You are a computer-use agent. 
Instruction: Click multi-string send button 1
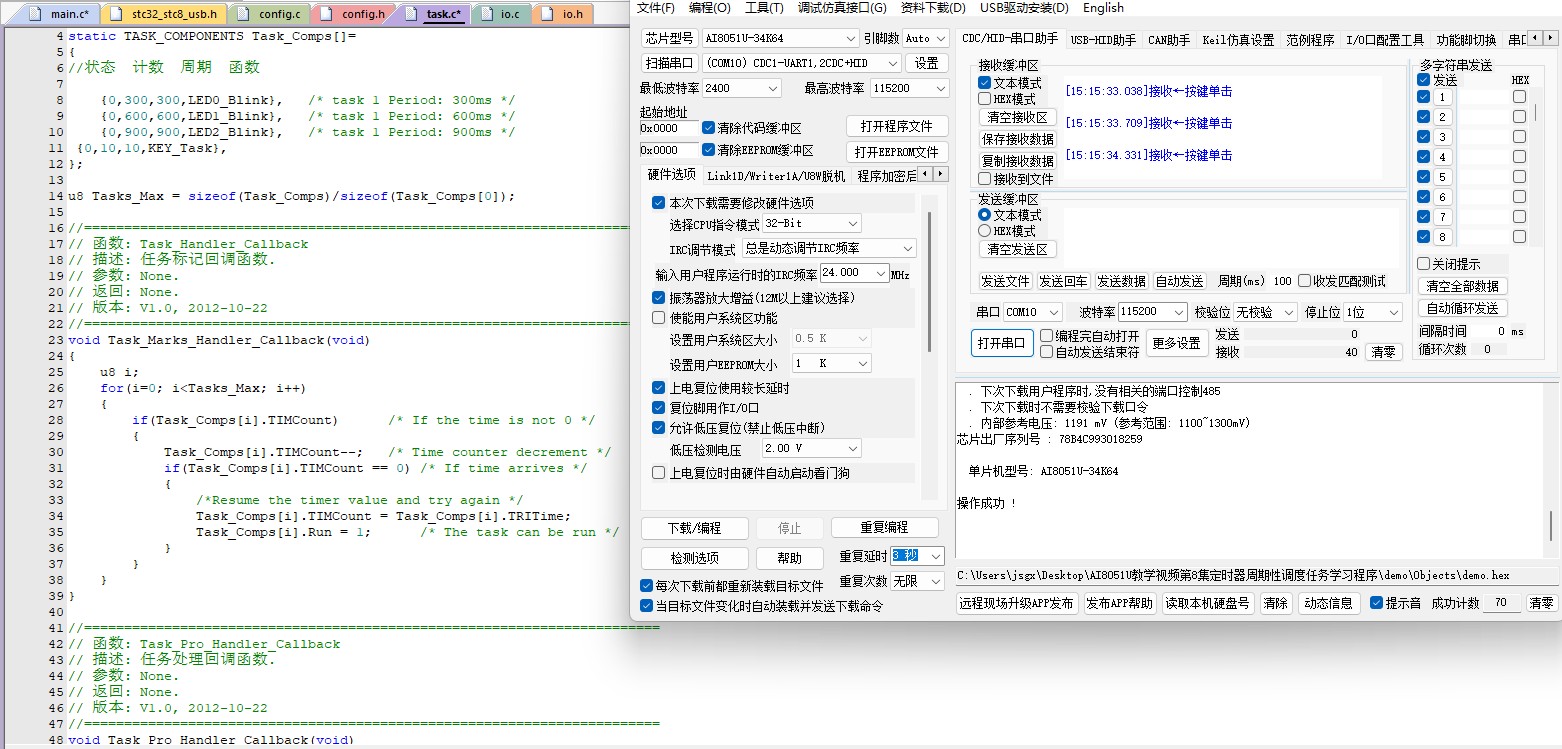pyautogui.click(x=1443, y=97)
